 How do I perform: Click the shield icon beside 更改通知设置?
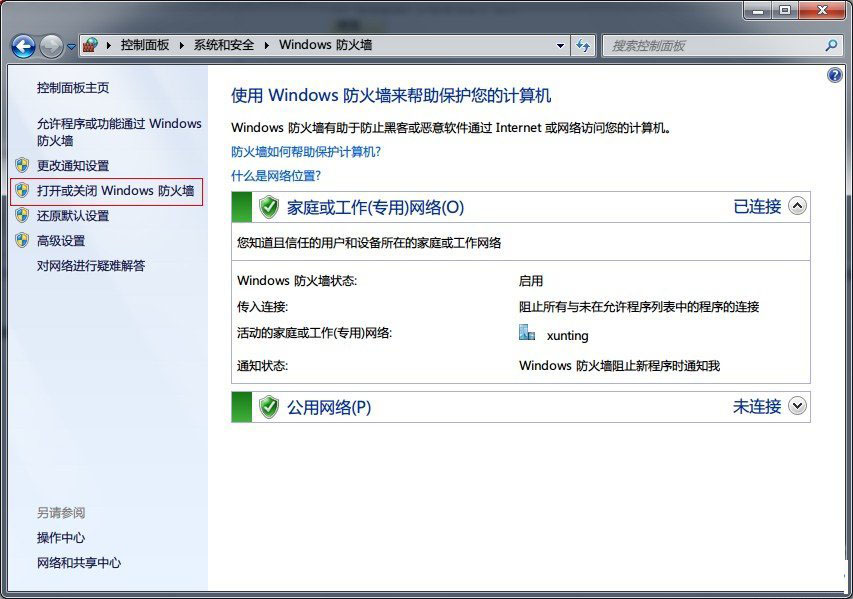pyautogui.click(x=22, y=165)
